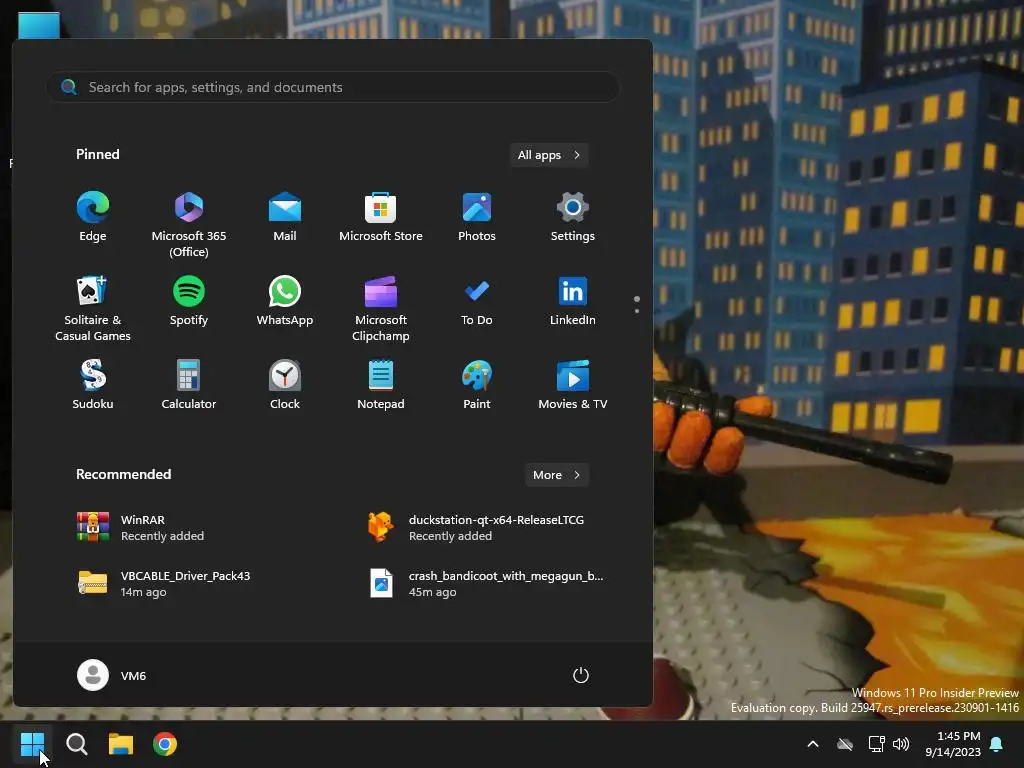Click the power button
Screen dimensions: 1024x768
[x=581, y=675]
